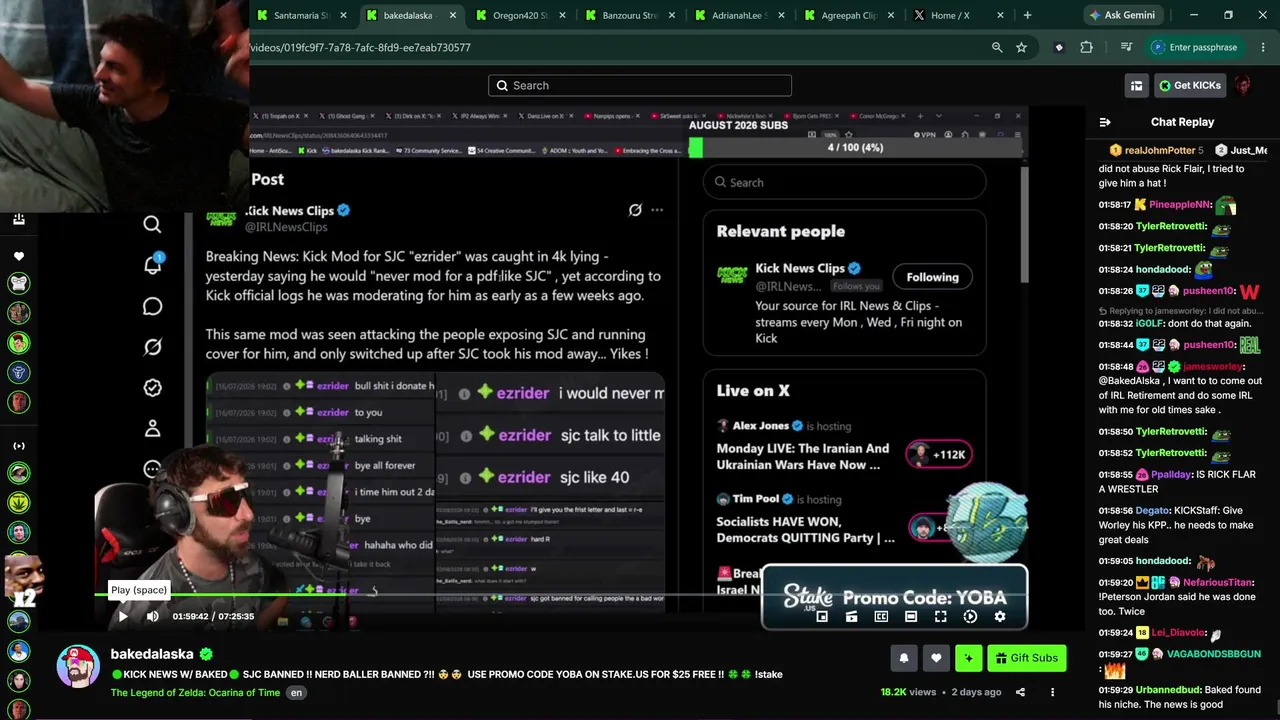This screenshot has width=1280, height=720.
Task: Close the bakedalaska browser tab
Action: pos(453,15)
